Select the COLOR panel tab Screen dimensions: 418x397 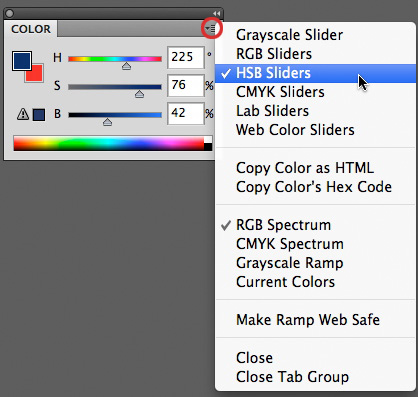point(31,29)
